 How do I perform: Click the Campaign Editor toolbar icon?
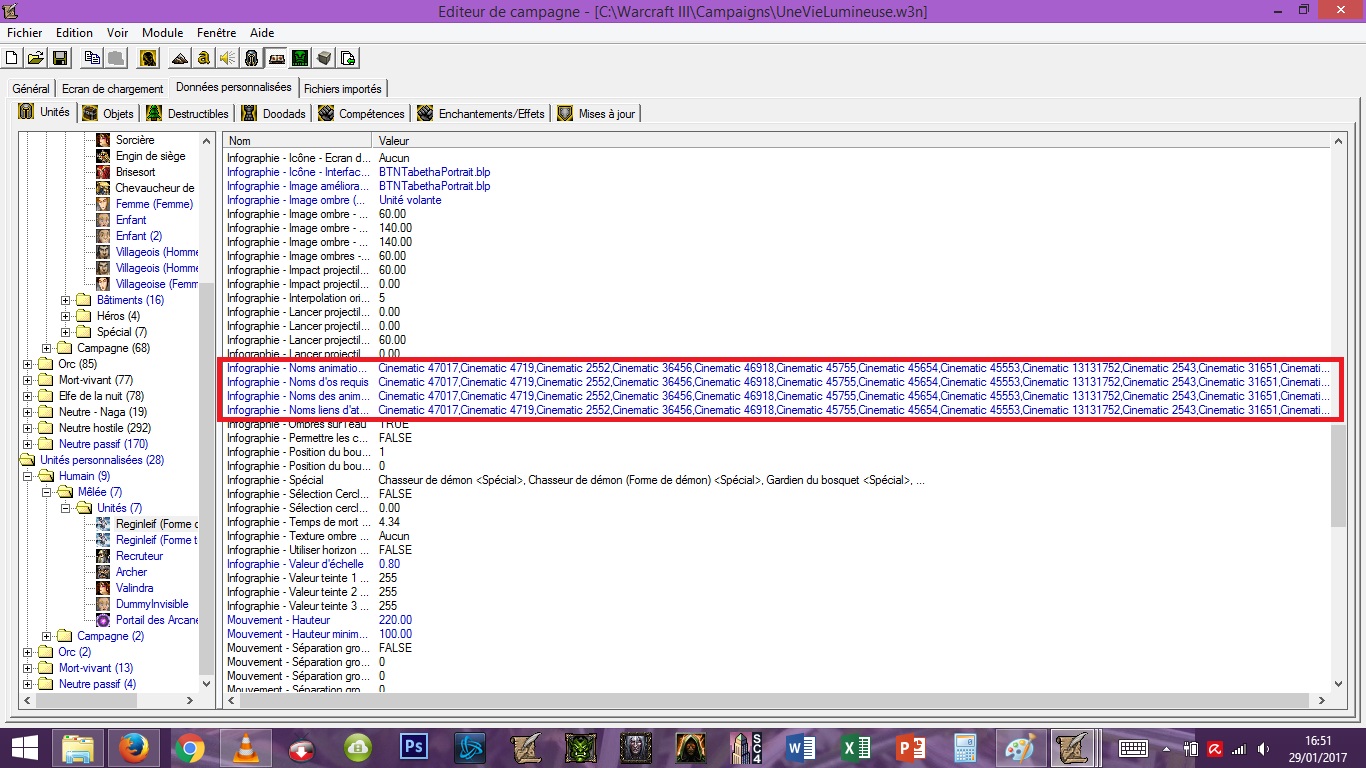click(276, 58)
